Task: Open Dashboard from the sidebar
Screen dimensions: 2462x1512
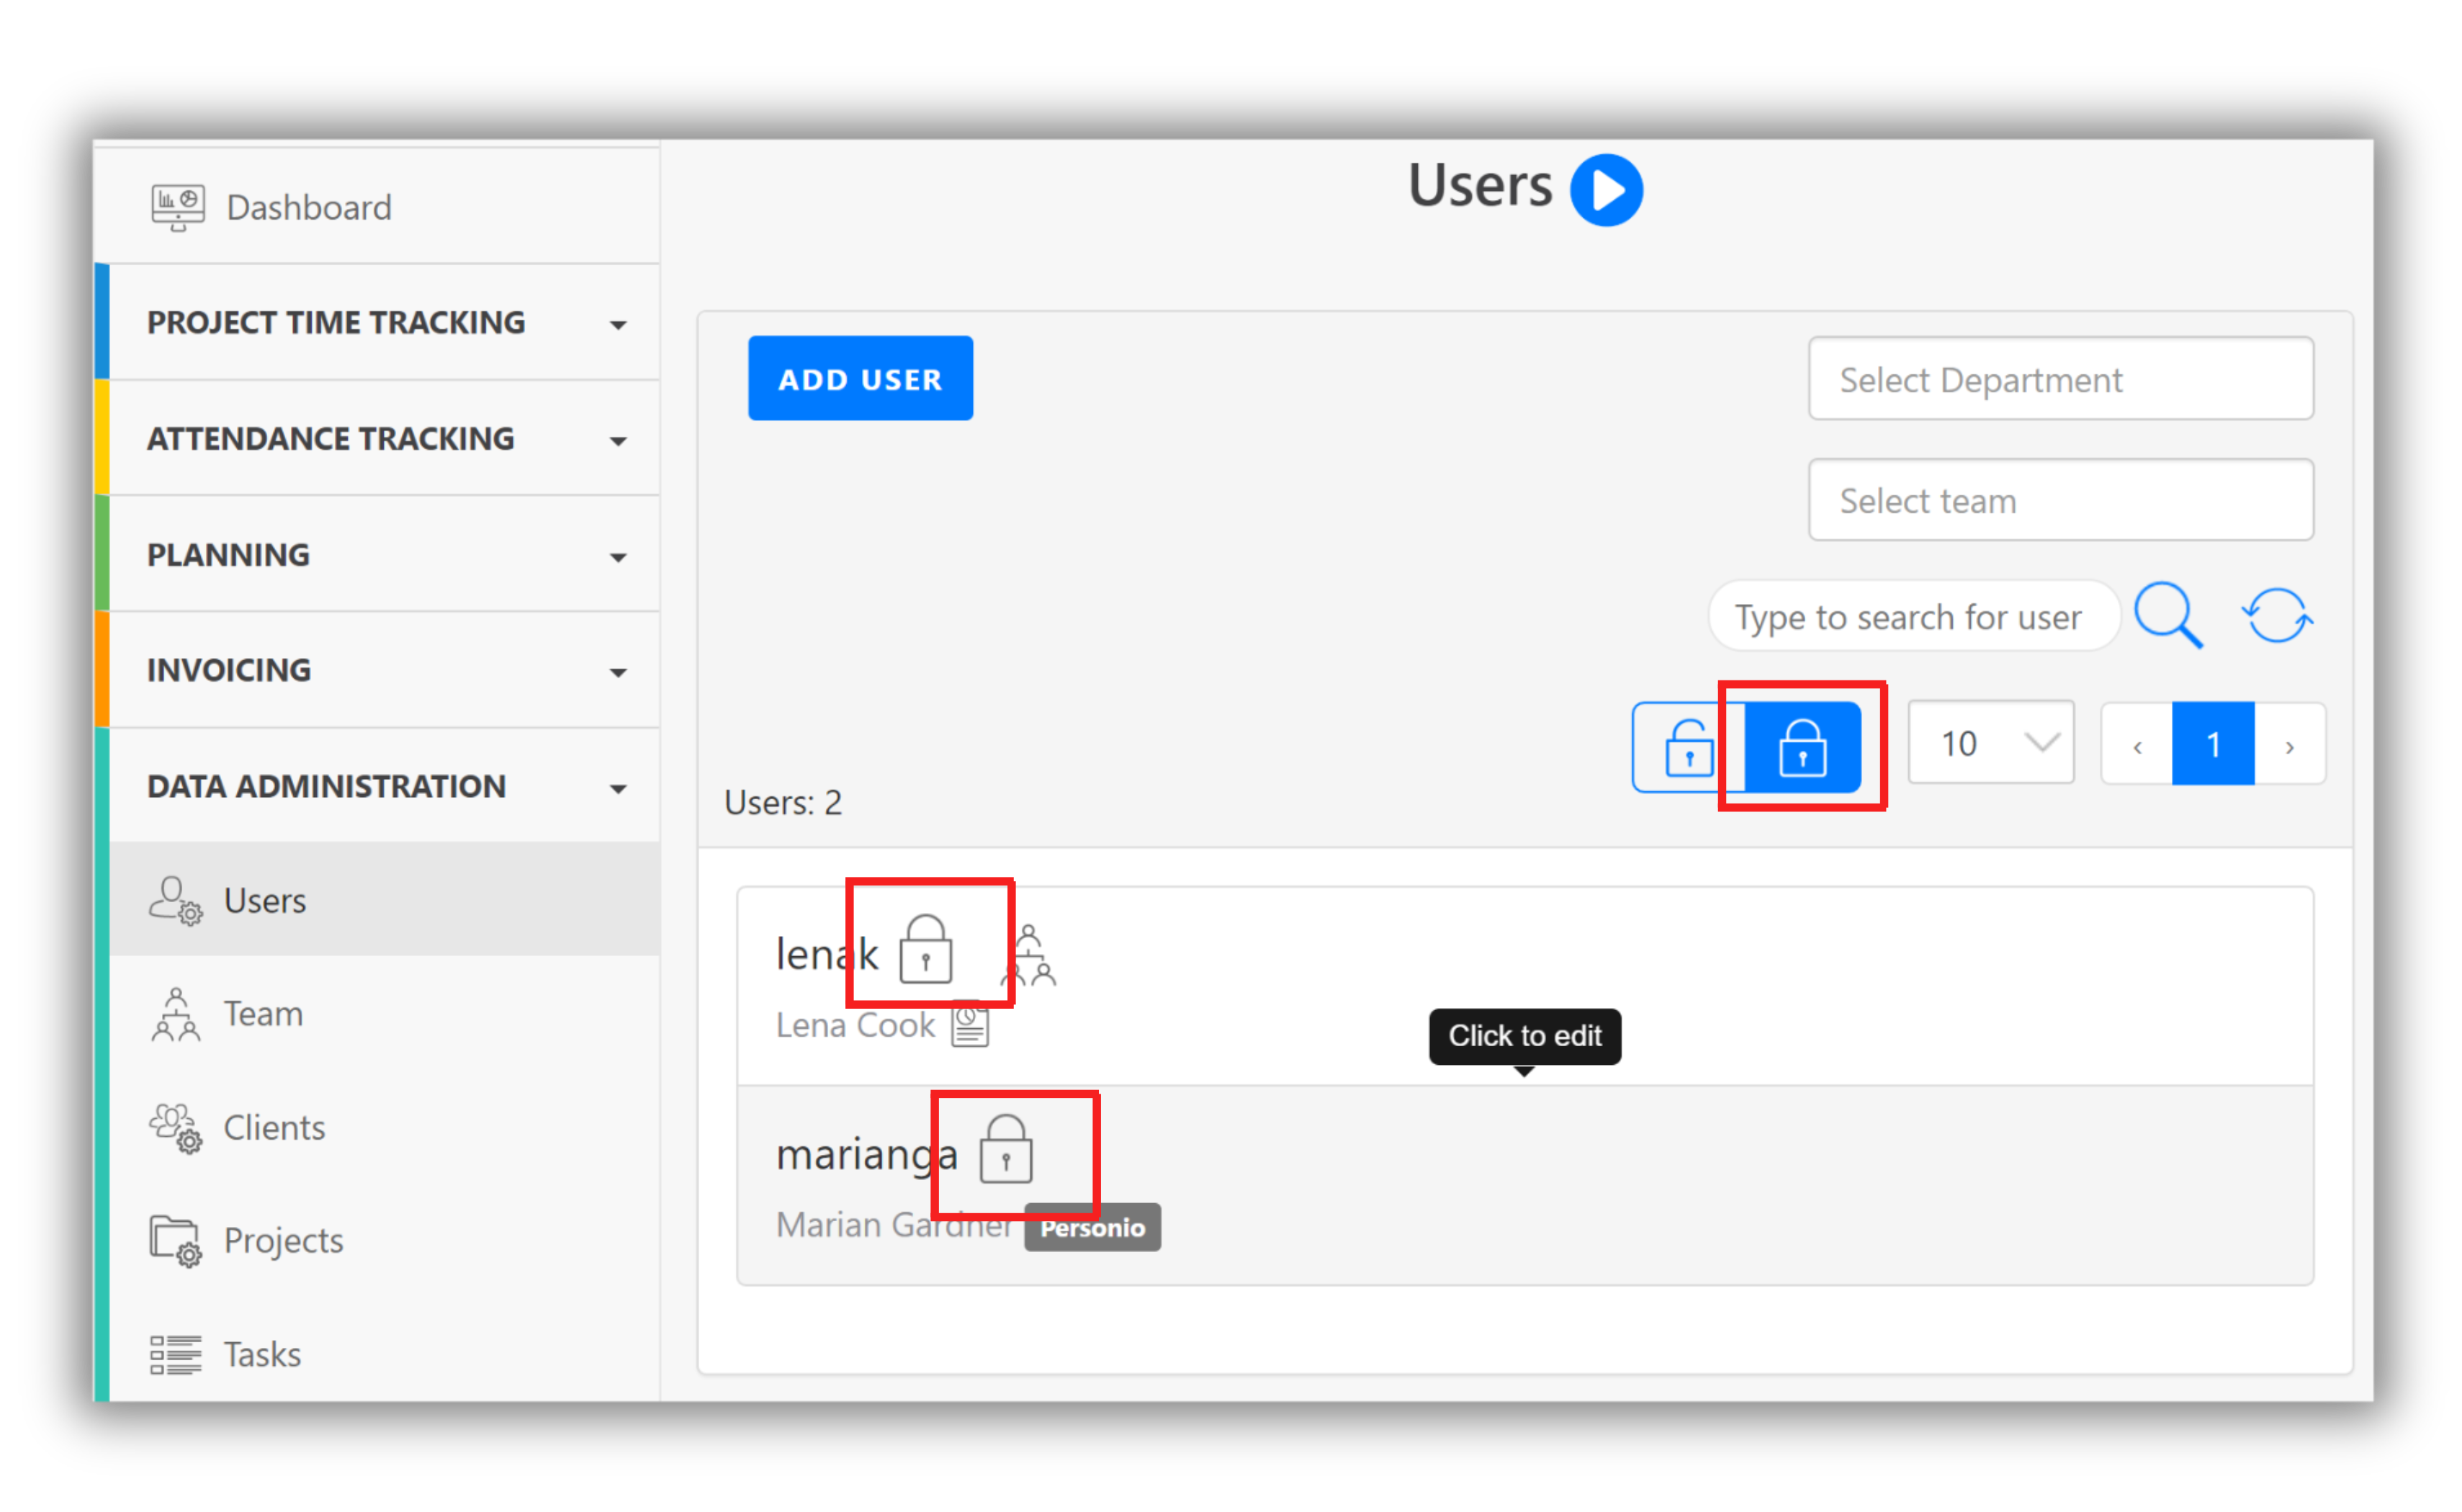Action: [x=308, y=207]
